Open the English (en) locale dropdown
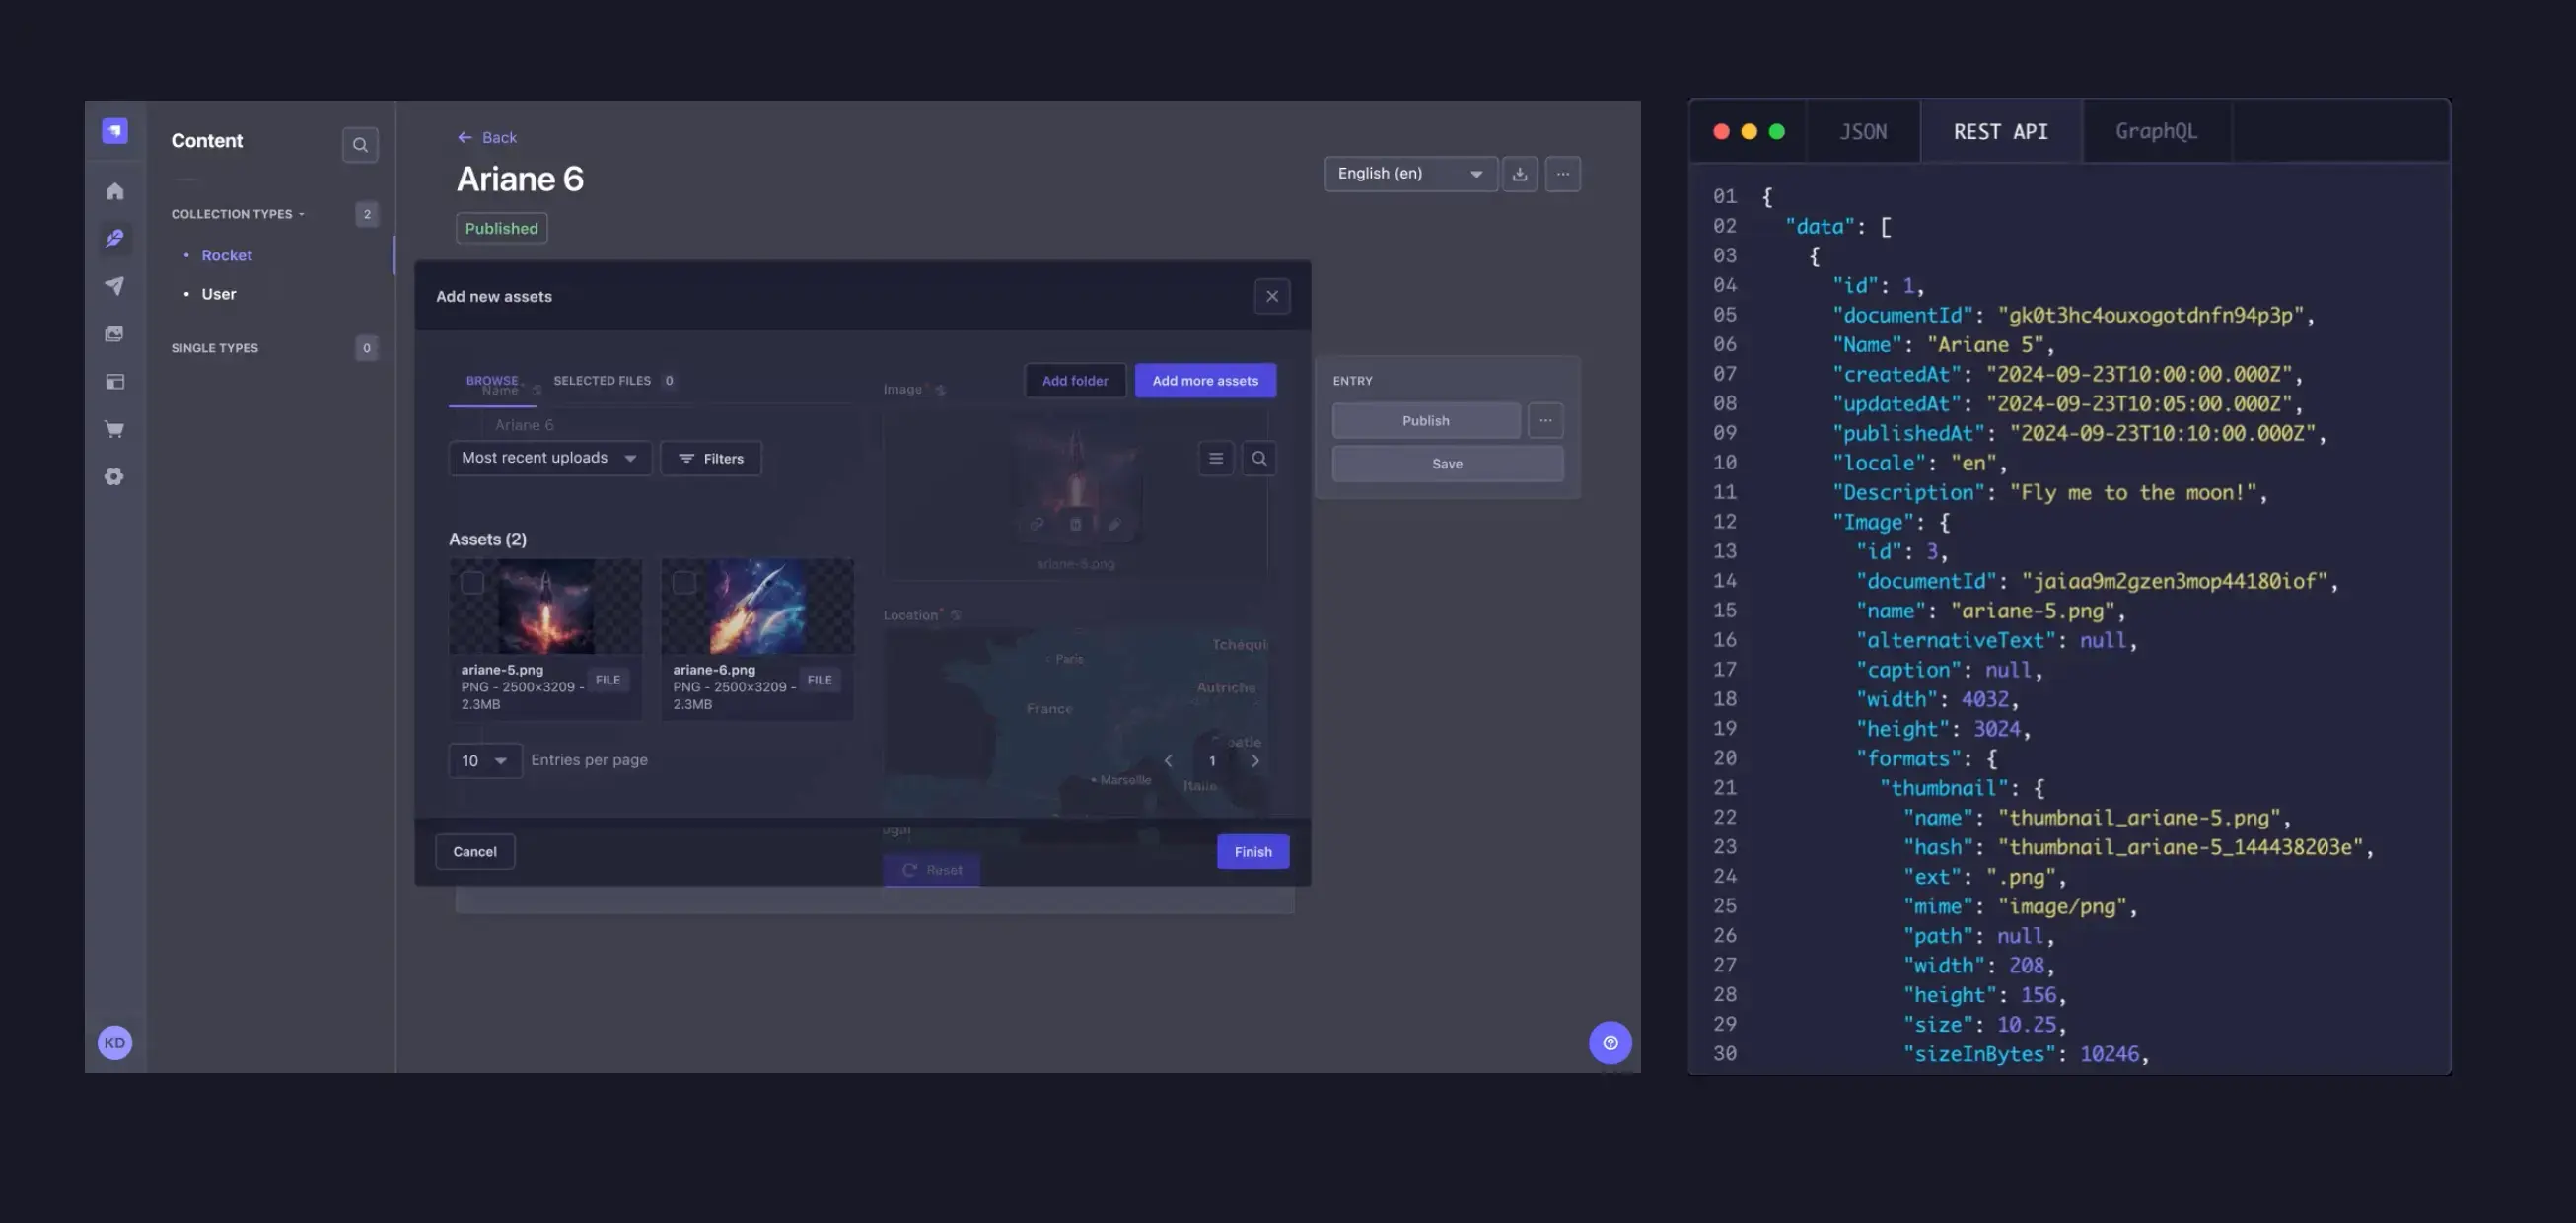 pos(1411,174)
